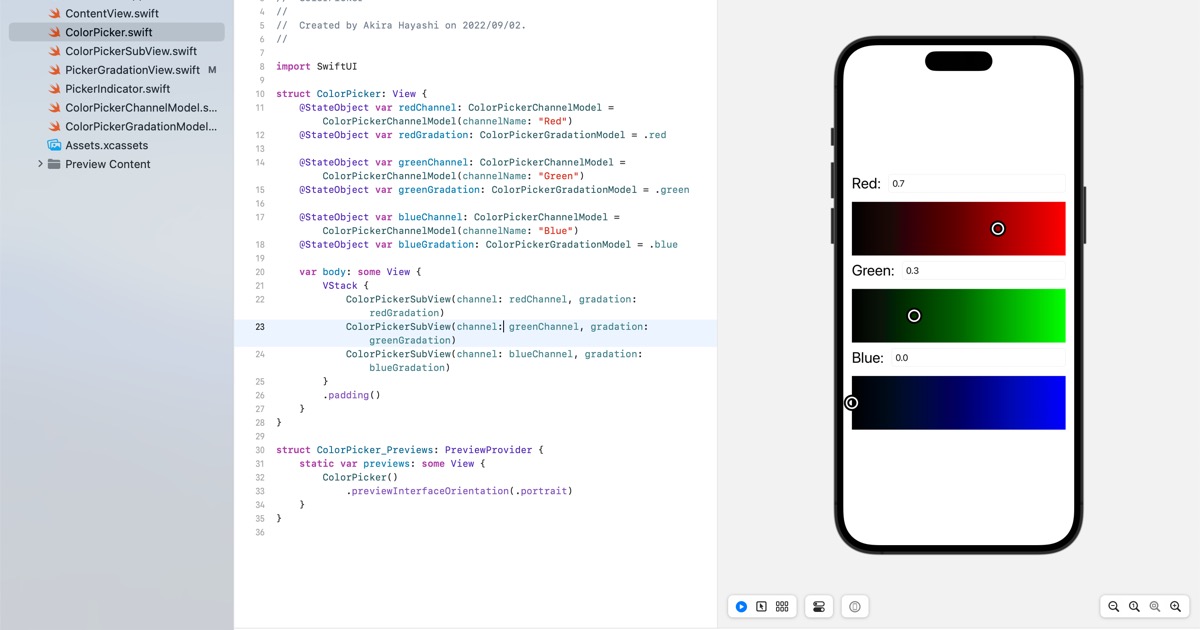Click the 'Red:' label in preview
Image resolution: width=1200 pixels, height=630 pixels.
pos(866,184)
